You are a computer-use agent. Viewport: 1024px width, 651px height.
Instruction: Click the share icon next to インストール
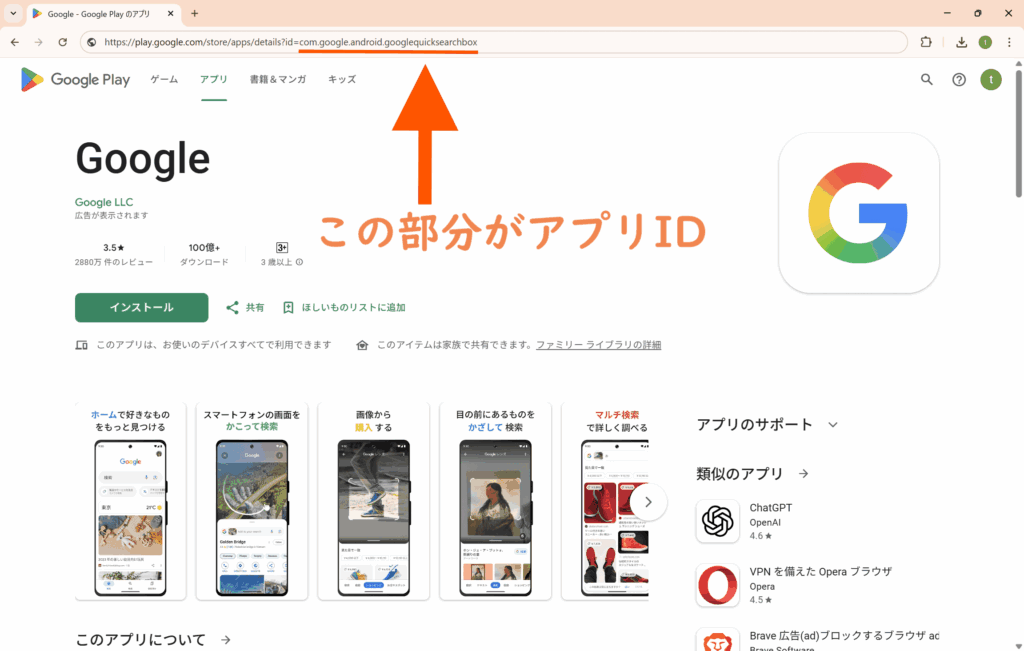233,308
